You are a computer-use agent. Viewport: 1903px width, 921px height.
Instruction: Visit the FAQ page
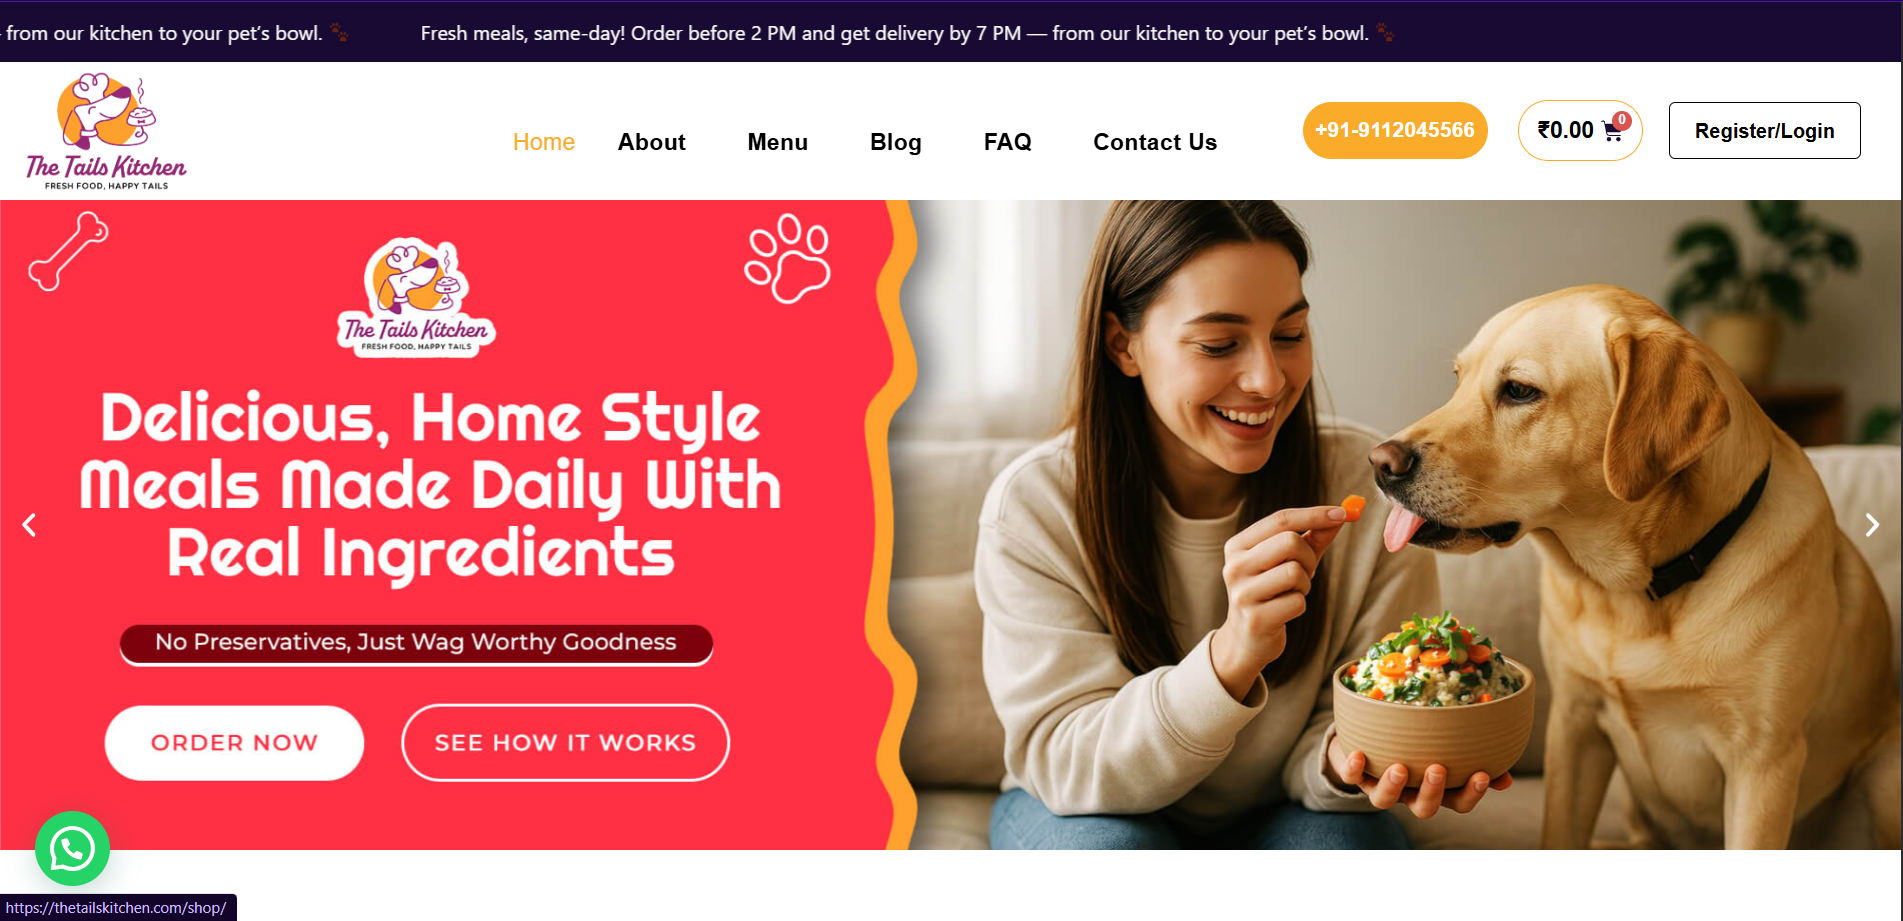tap(1008, 142)
